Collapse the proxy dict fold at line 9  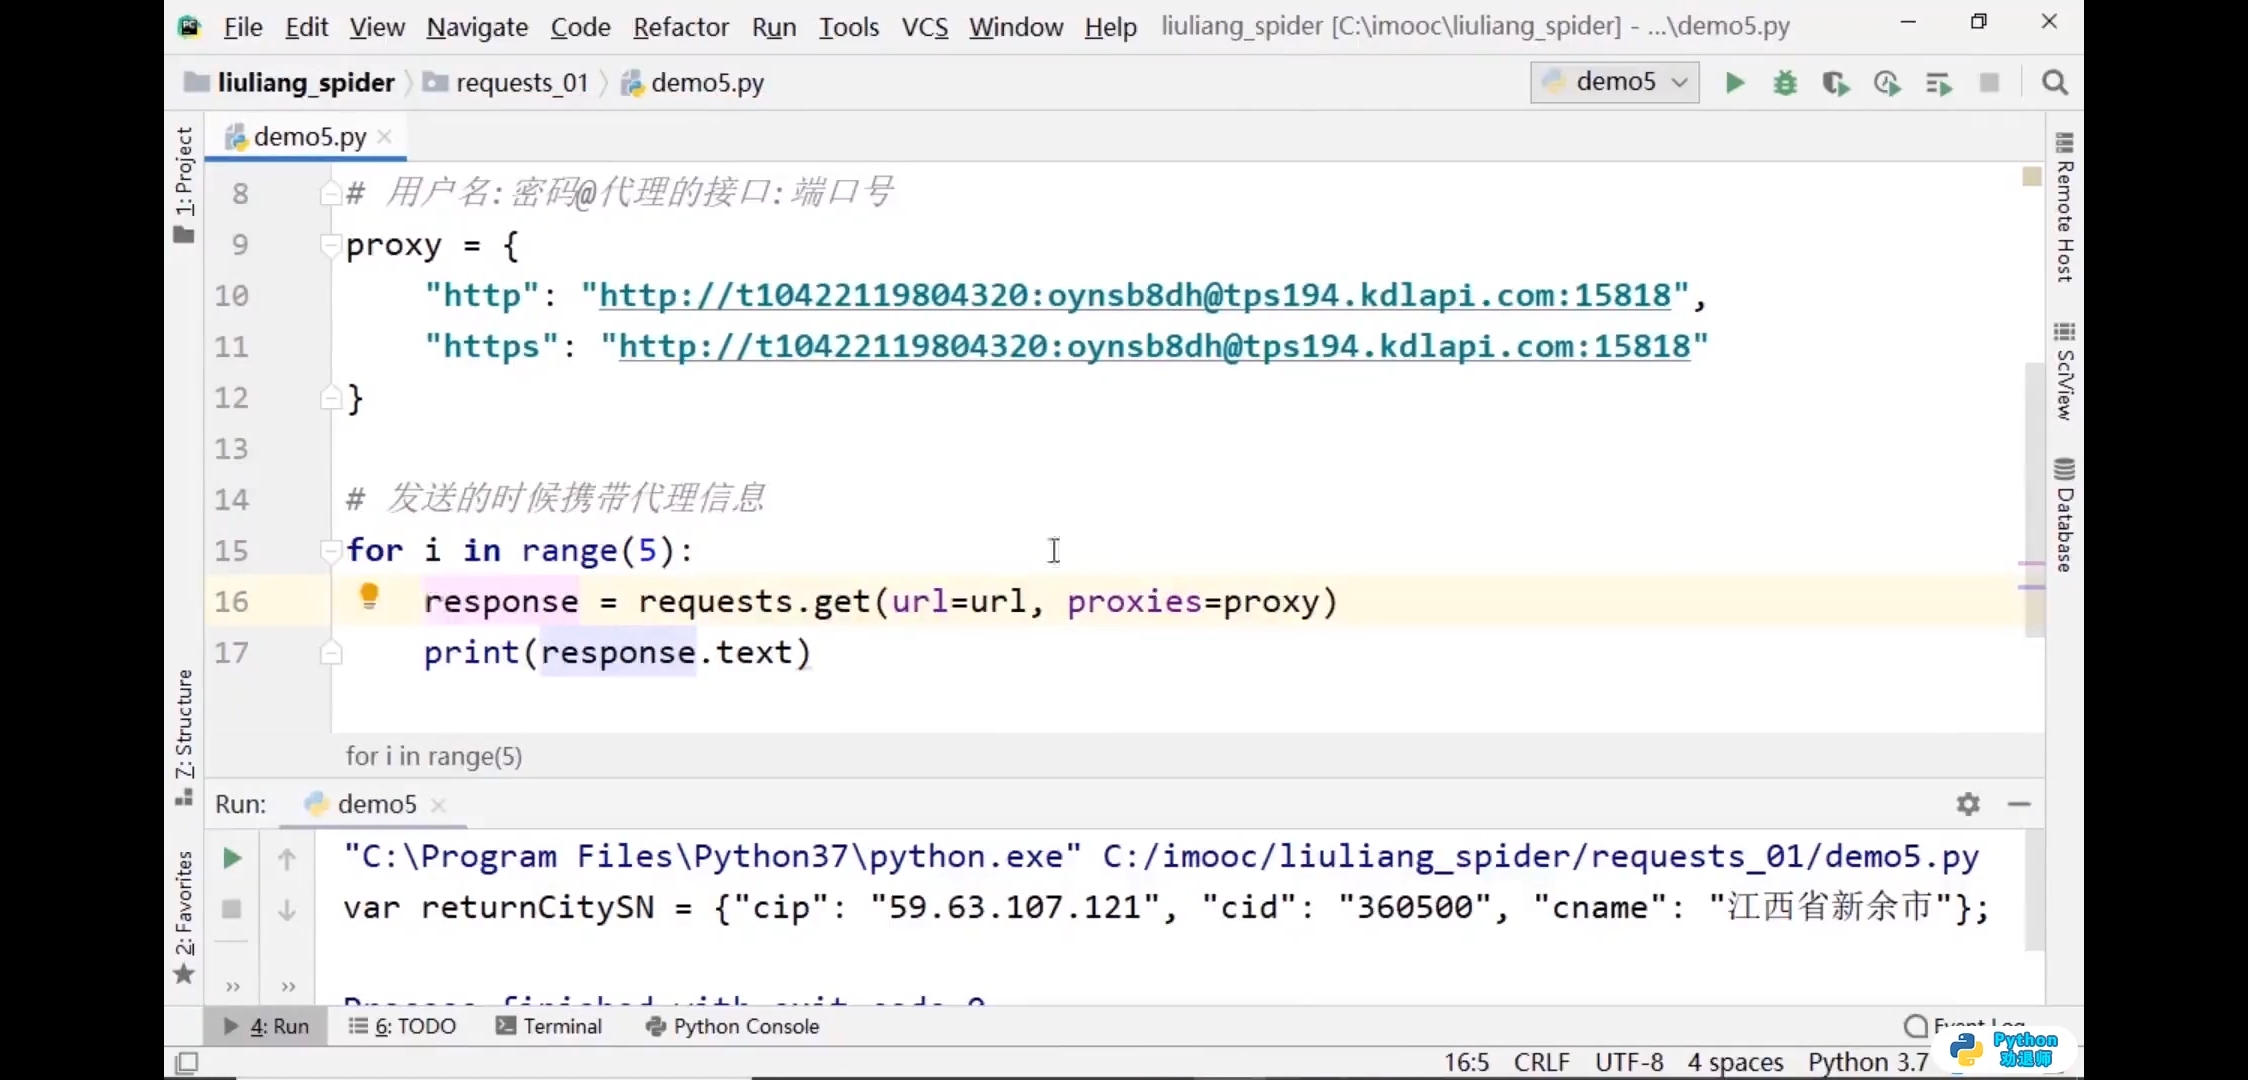pos(330,243)
